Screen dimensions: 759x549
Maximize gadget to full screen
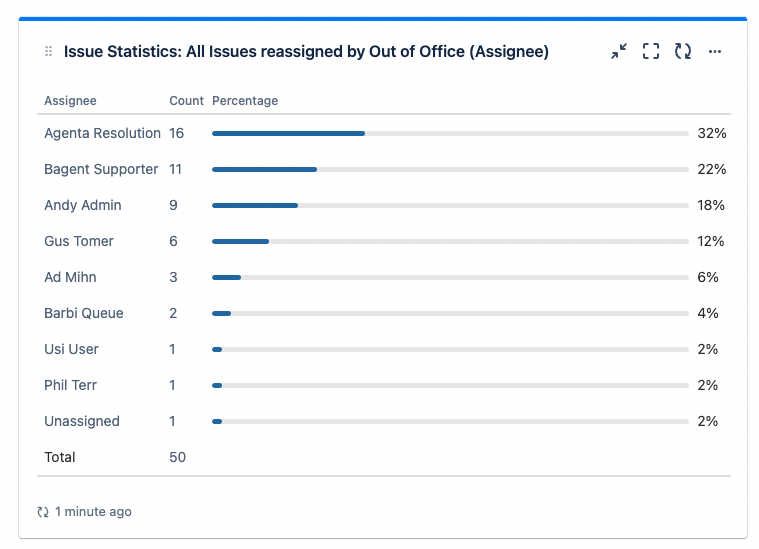(x=651, y=51)
